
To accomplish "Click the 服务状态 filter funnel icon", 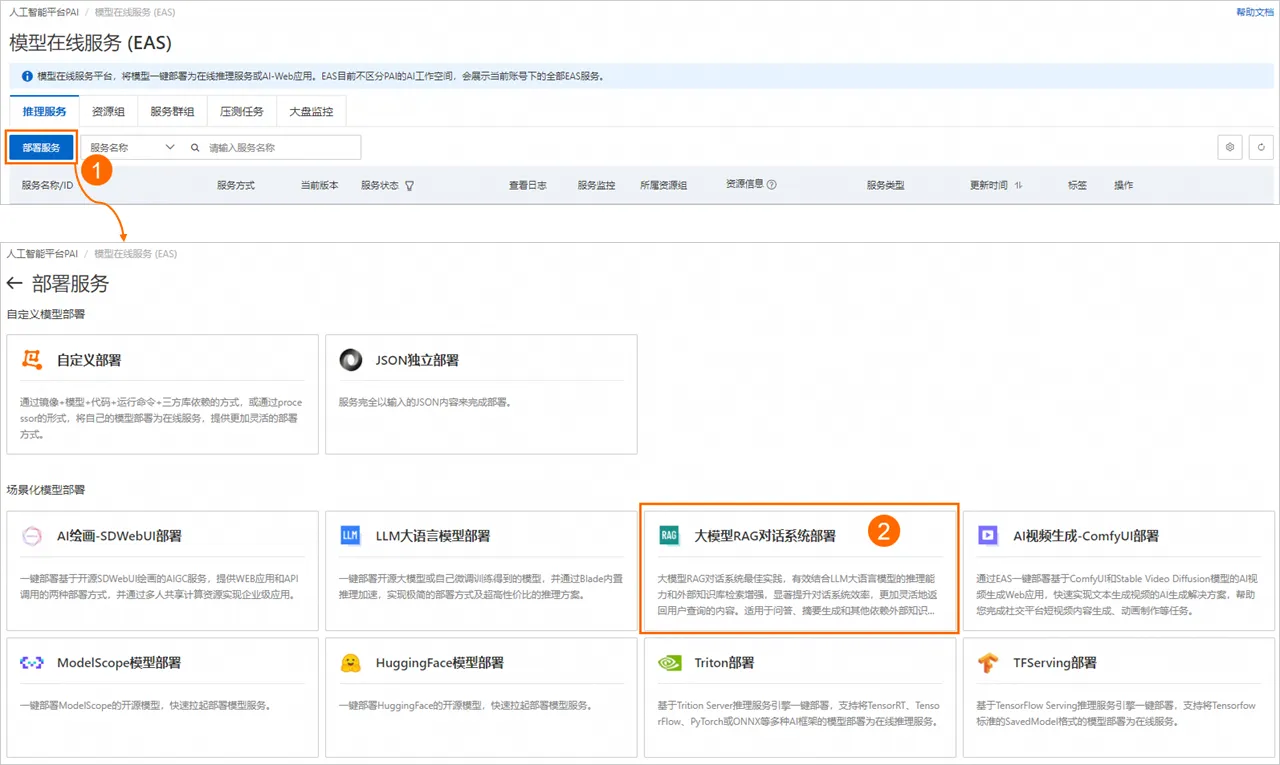I will (x=409, y=186).
